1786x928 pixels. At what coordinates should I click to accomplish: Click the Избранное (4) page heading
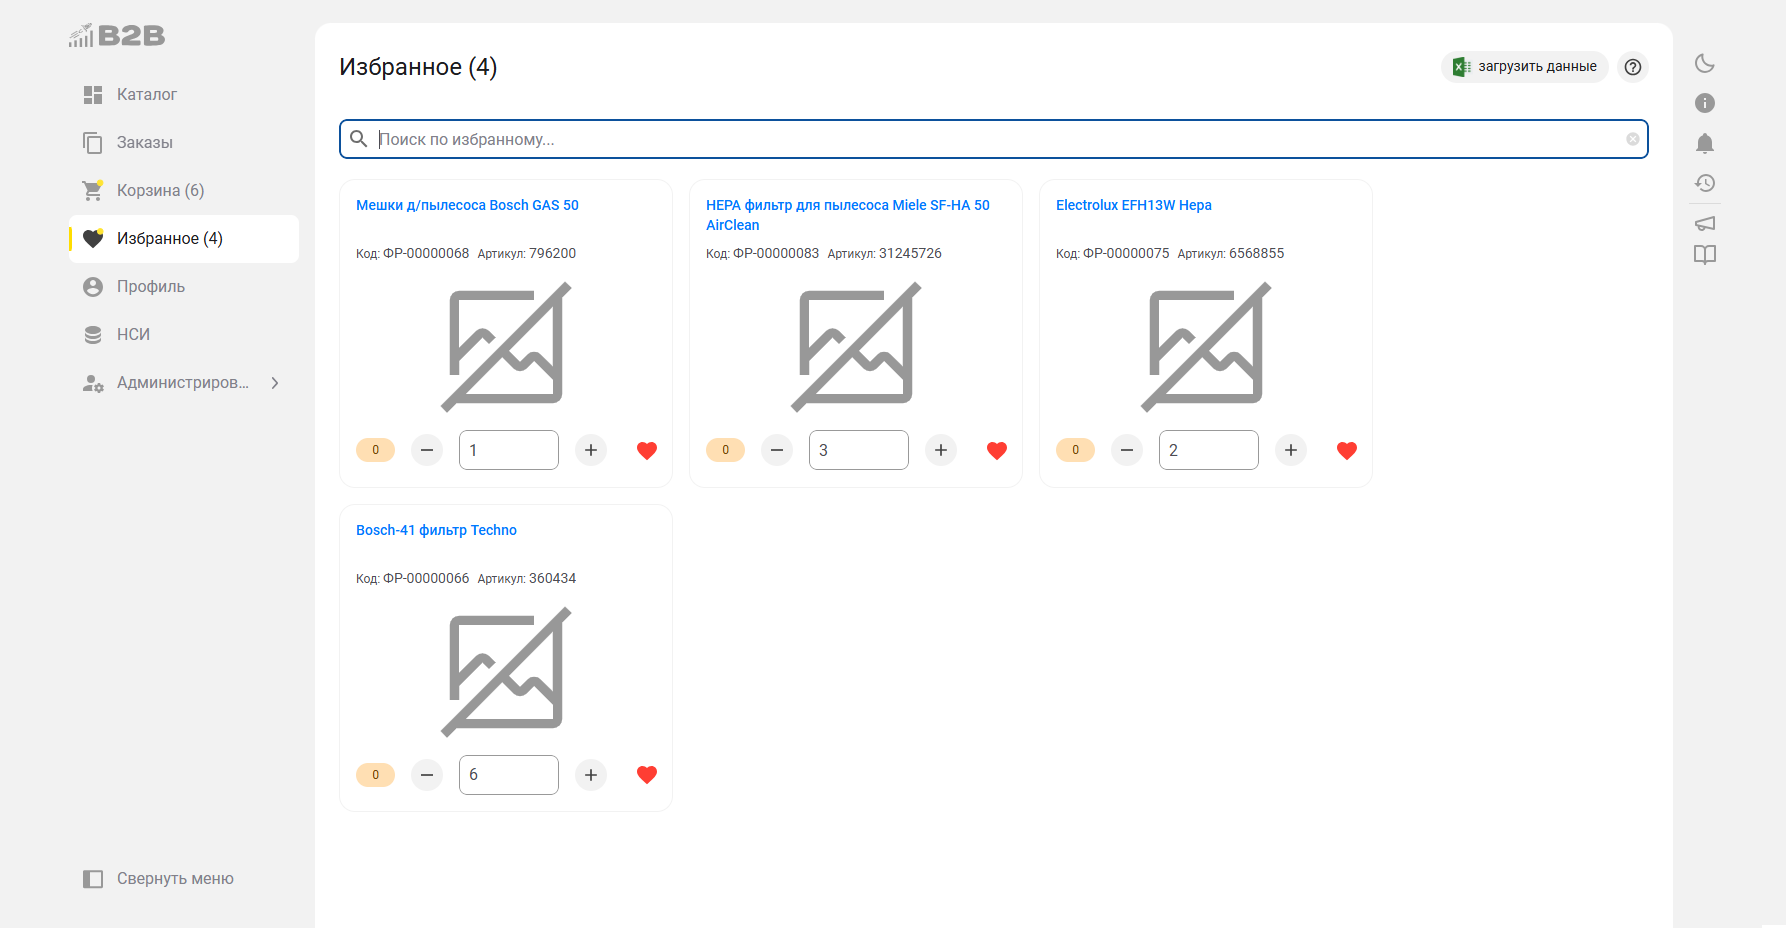[x=418, y=67]
